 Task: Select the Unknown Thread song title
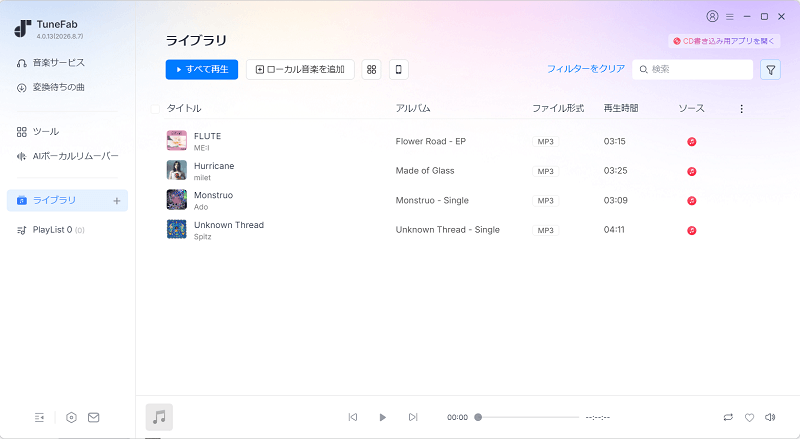click(229, 225)
